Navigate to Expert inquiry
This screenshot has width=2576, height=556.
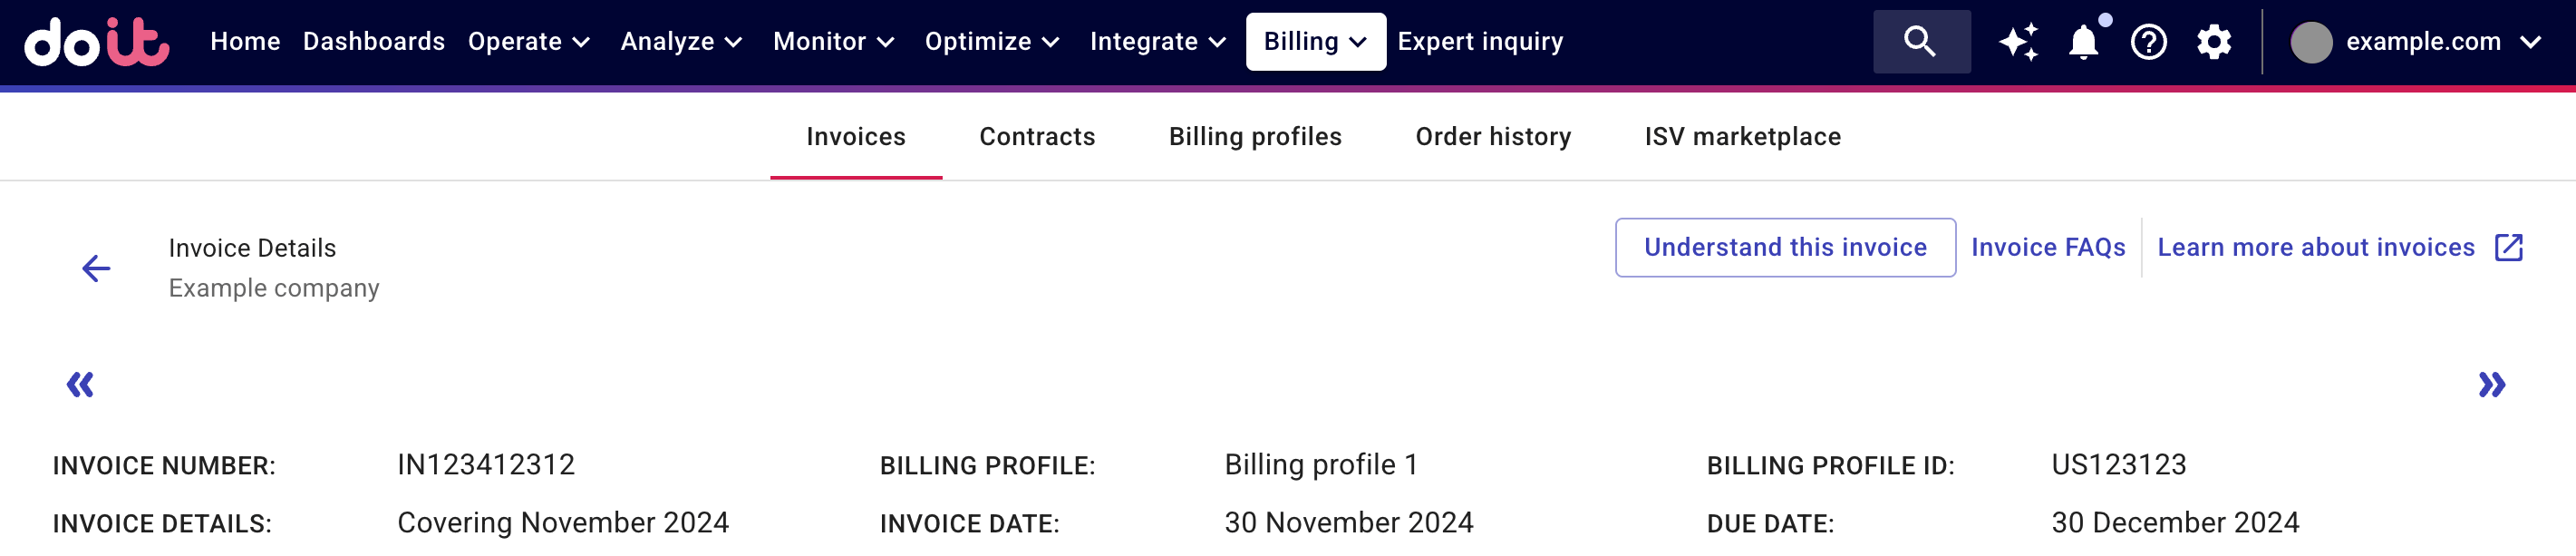coord(1480,42)
